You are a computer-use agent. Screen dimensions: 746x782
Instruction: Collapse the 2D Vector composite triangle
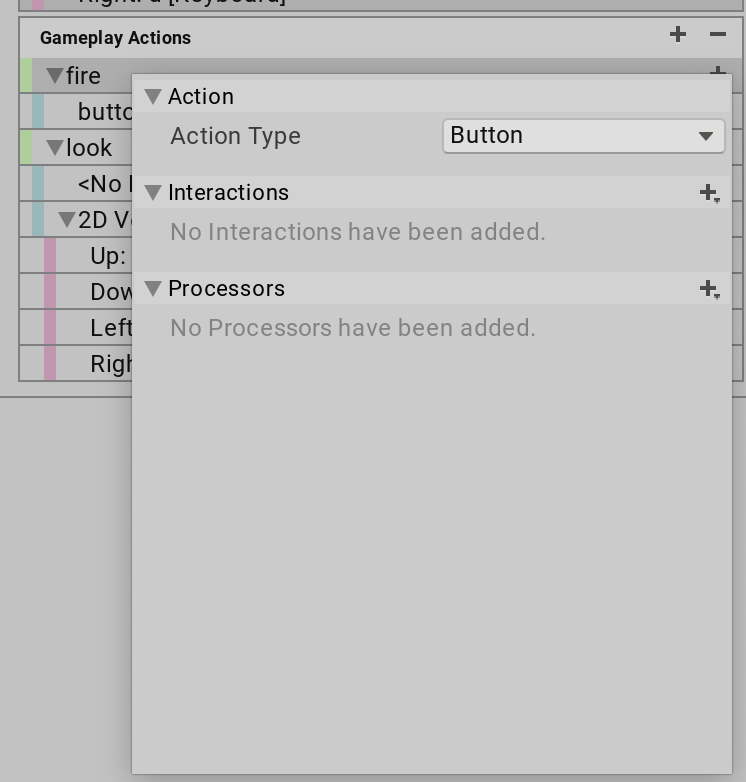[67, 220]
